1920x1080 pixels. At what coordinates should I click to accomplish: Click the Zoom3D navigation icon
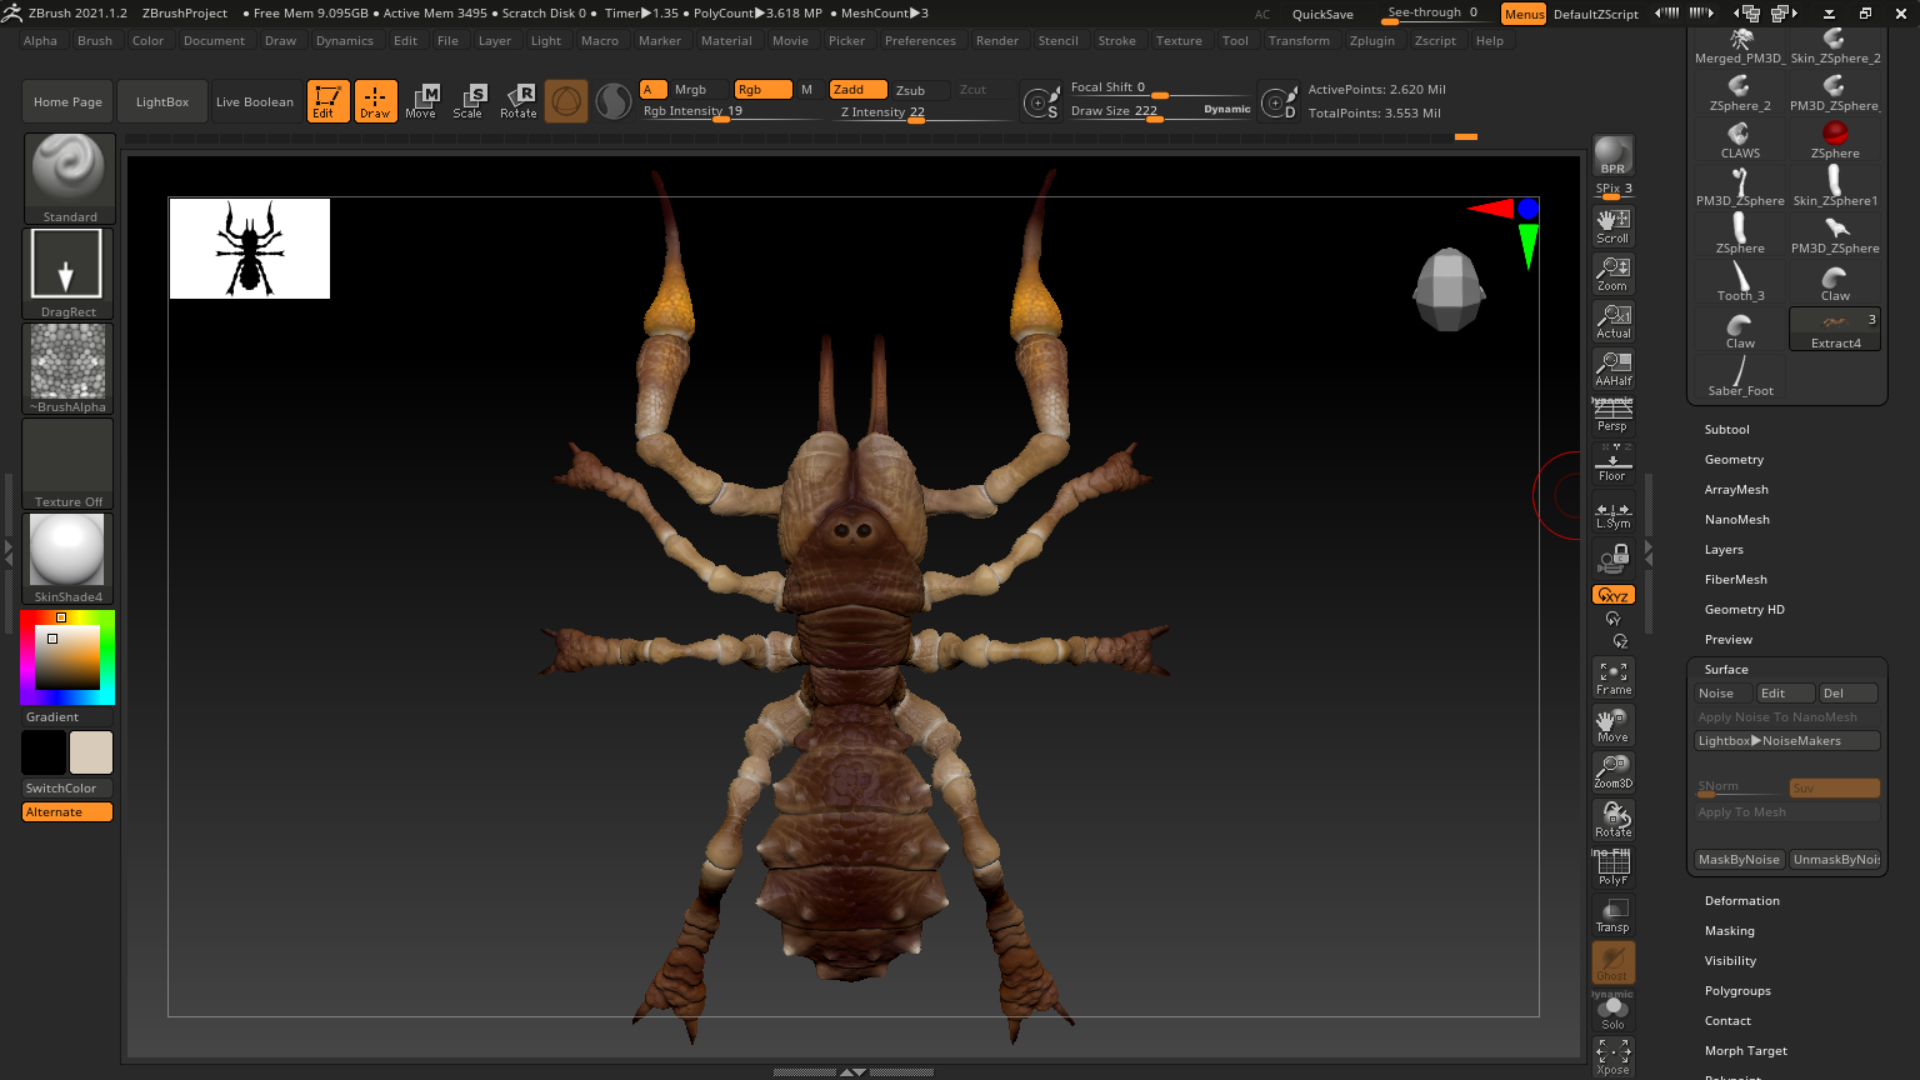(x=1613, y=771)
